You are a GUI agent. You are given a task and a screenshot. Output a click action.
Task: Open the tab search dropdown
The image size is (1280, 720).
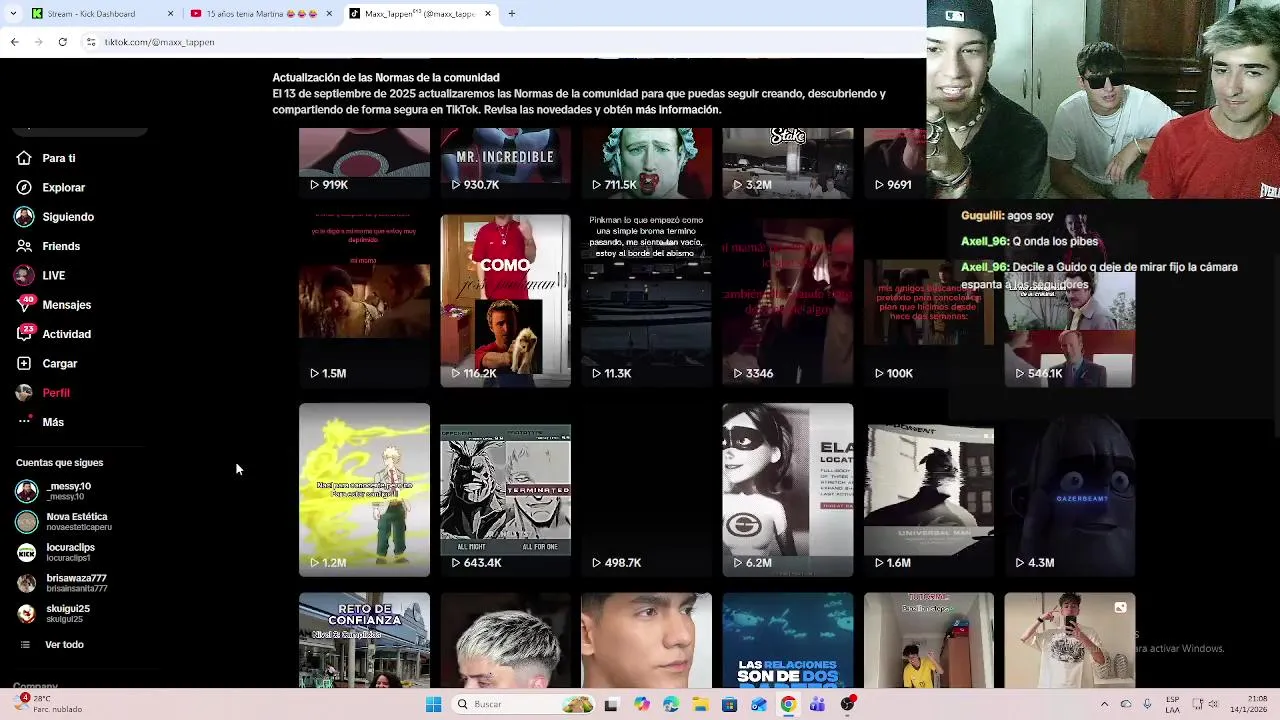(13, 14)
